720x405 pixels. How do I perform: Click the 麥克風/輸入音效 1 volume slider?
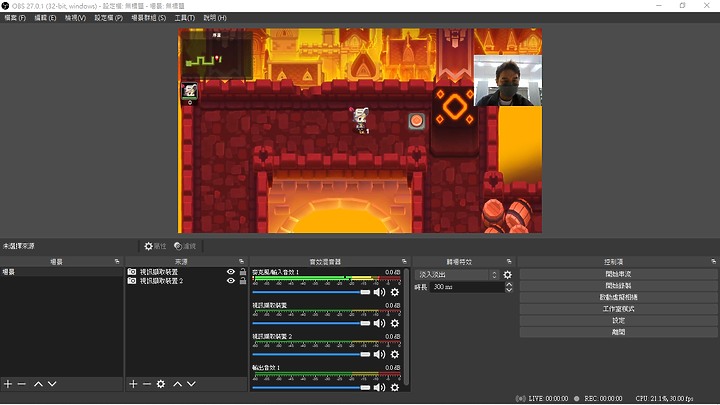[311, 292]
